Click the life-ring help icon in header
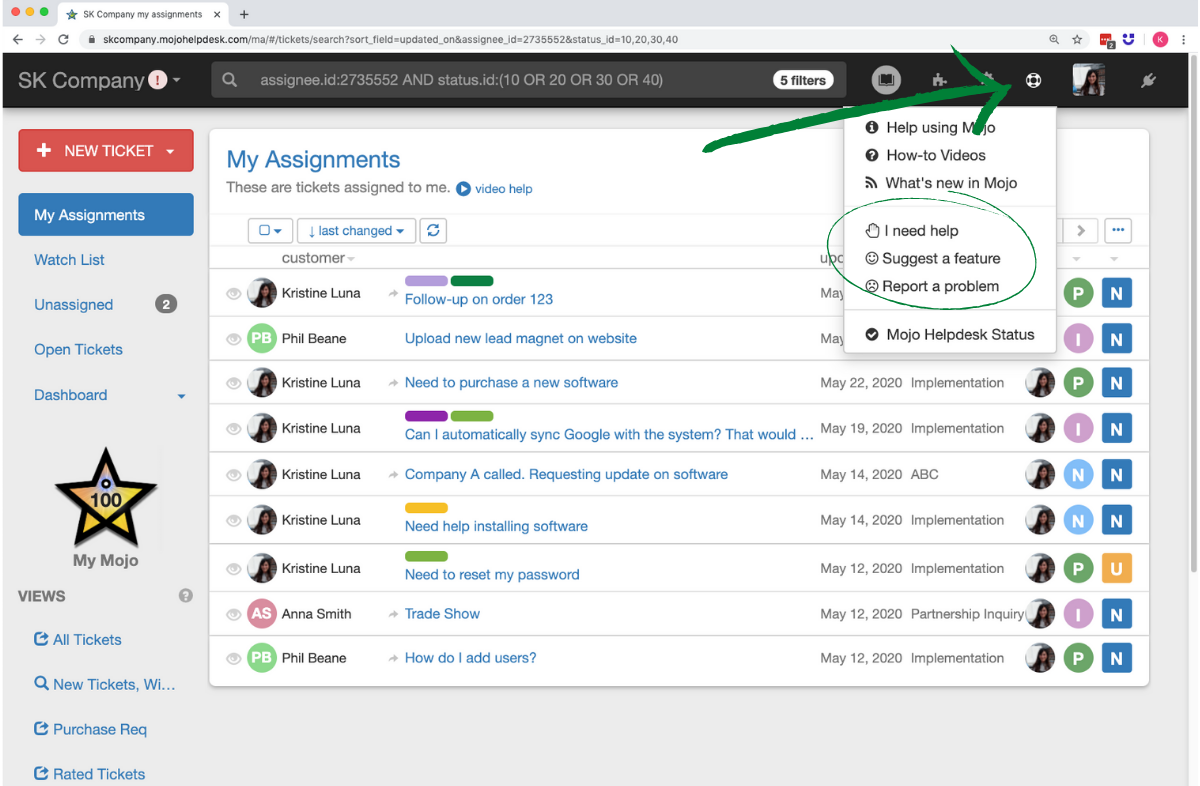This screenshot has width=1200, height=786. pos(1033,80)
